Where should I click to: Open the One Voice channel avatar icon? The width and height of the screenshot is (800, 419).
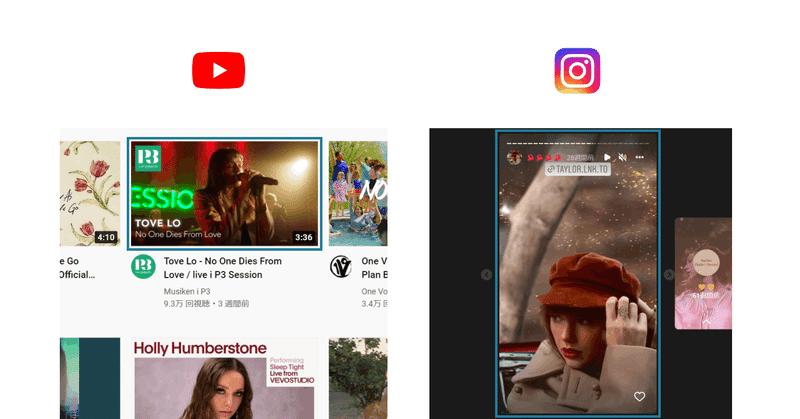(341, 266)
